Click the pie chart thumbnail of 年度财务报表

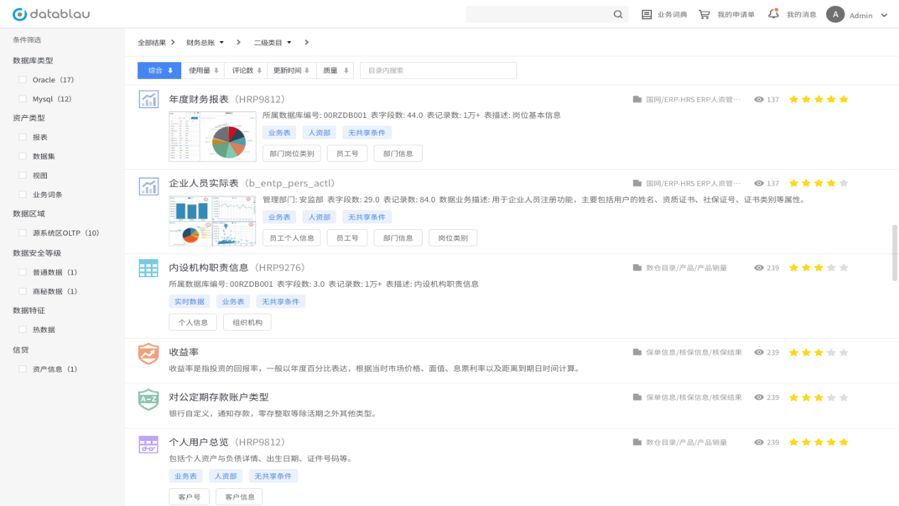tap(212, 136)
